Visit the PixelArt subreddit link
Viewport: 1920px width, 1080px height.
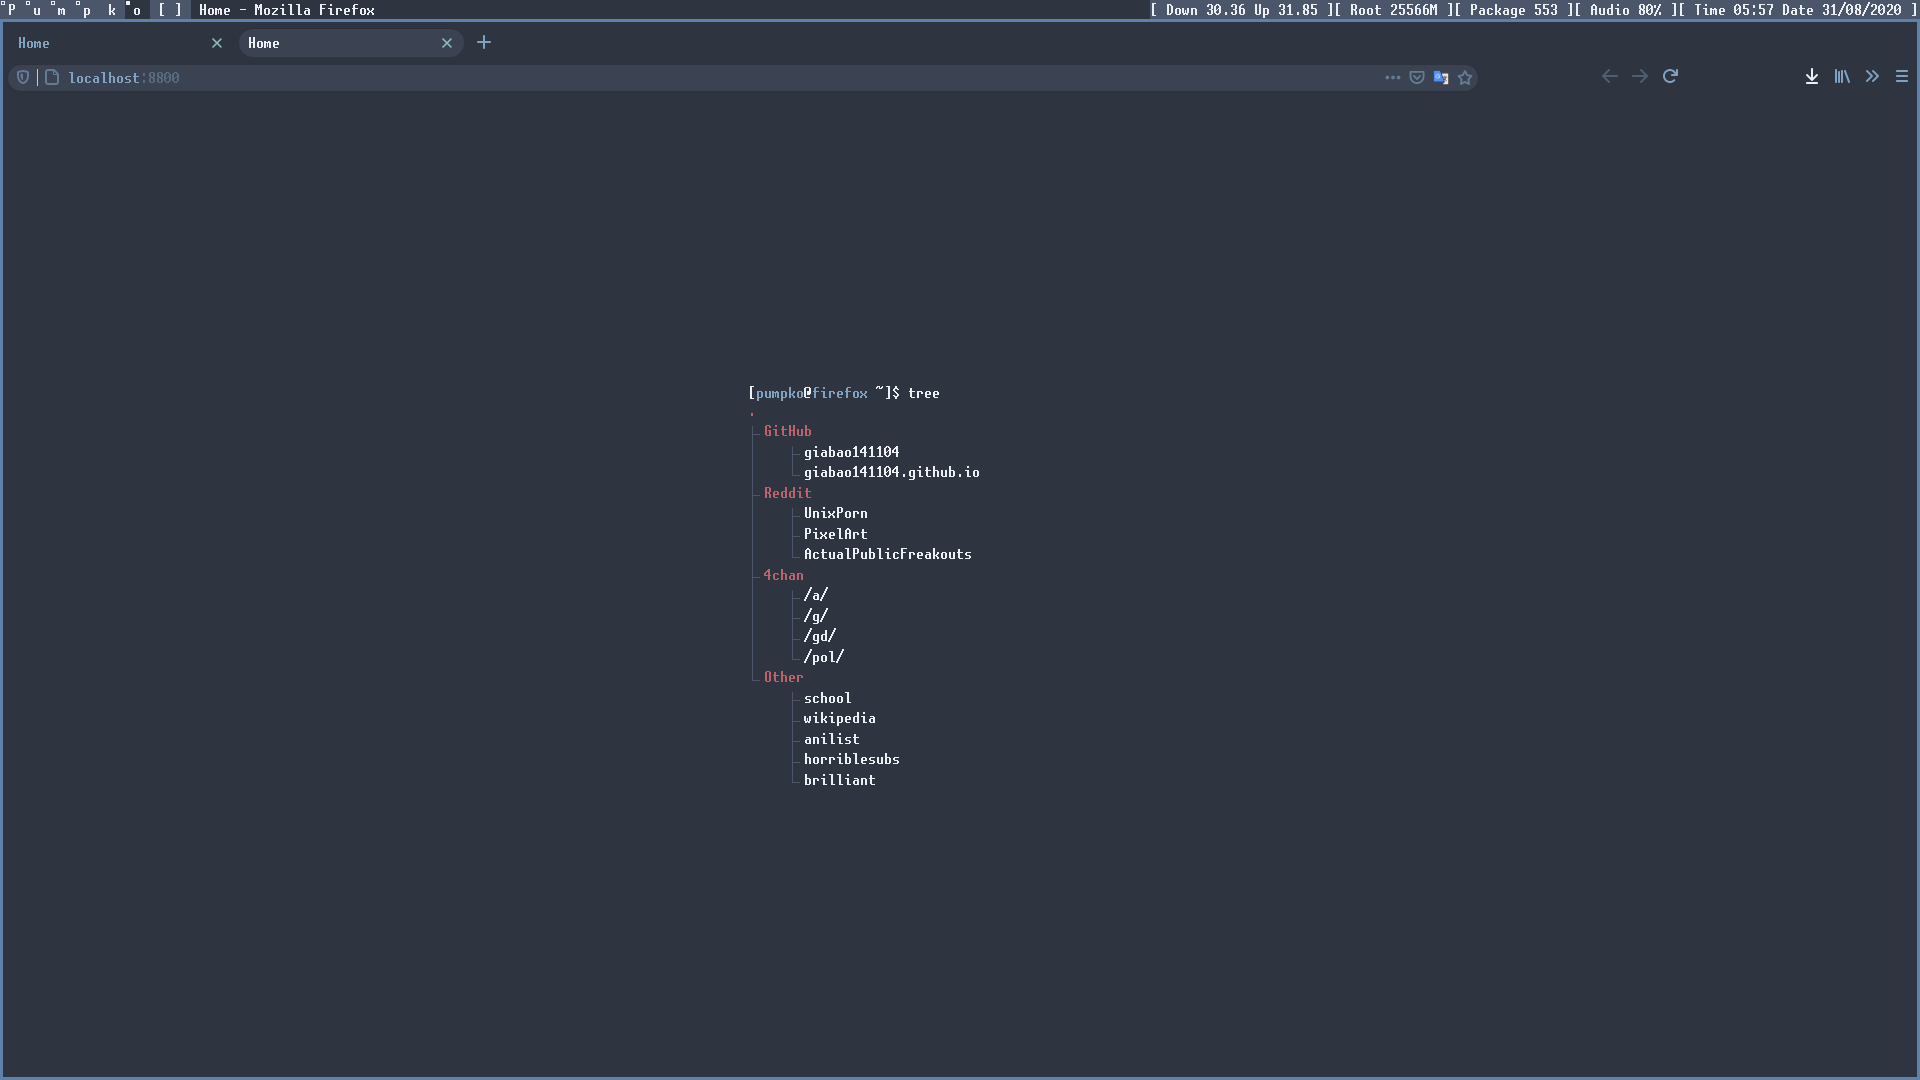835,534
